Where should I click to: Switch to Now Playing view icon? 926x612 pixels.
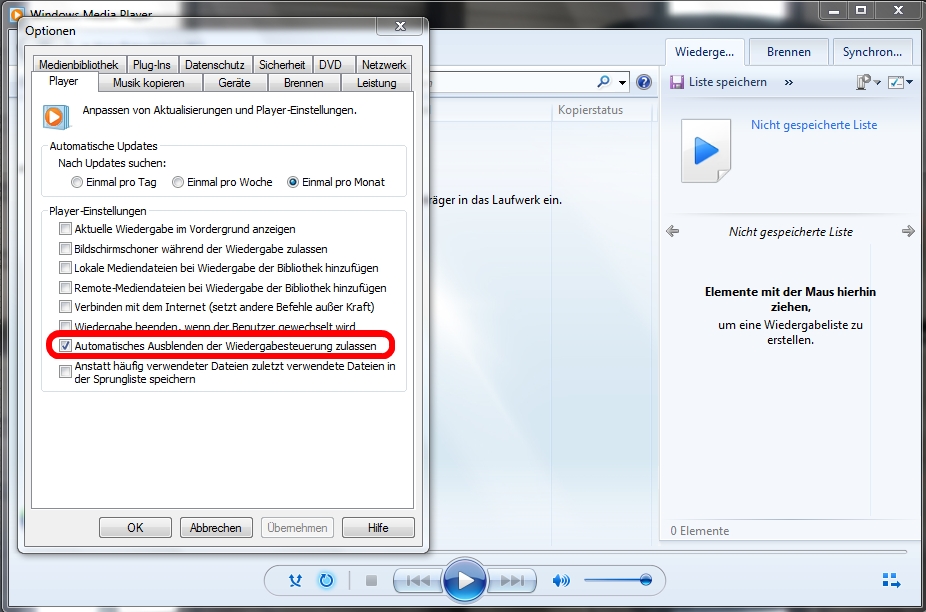pos(891,580)
